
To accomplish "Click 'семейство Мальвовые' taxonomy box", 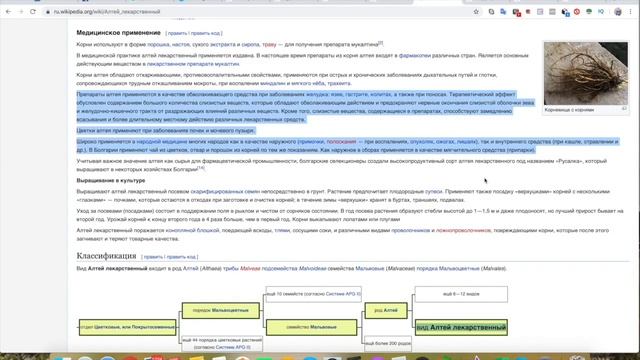I will point(311,327).
